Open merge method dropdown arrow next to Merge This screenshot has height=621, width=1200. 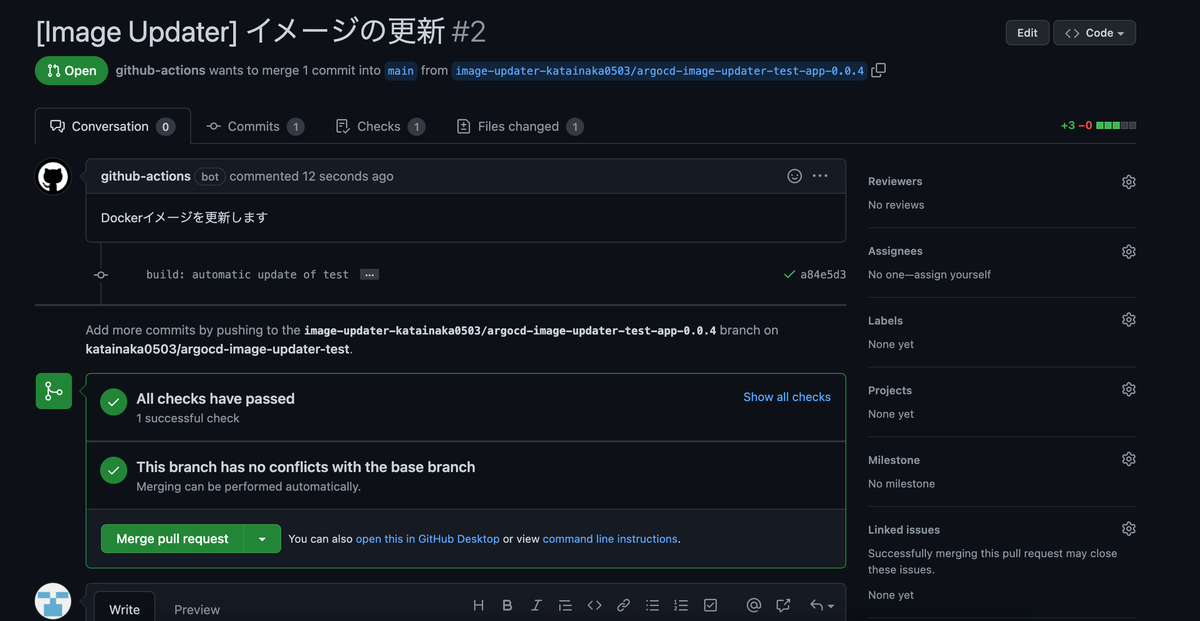tap(262, 539)
